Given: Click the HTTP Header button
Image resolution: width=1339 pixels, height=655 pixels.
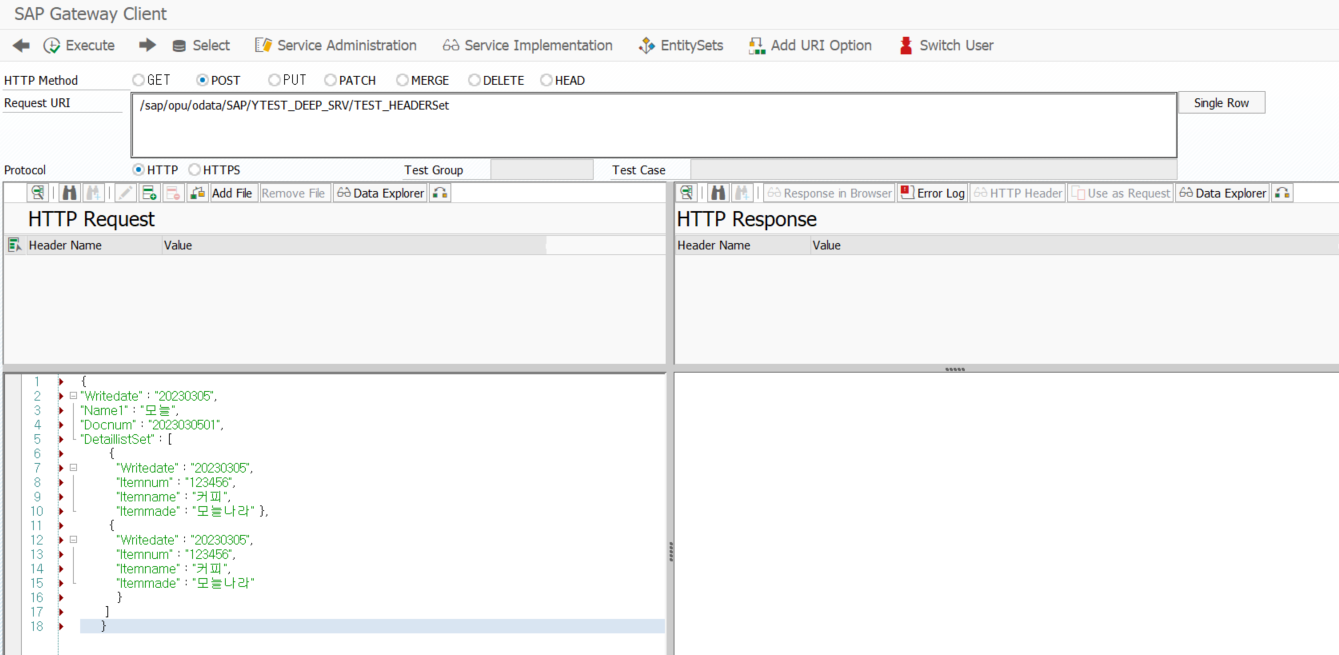Looking at the screenshot, I should click(1018, 193).
